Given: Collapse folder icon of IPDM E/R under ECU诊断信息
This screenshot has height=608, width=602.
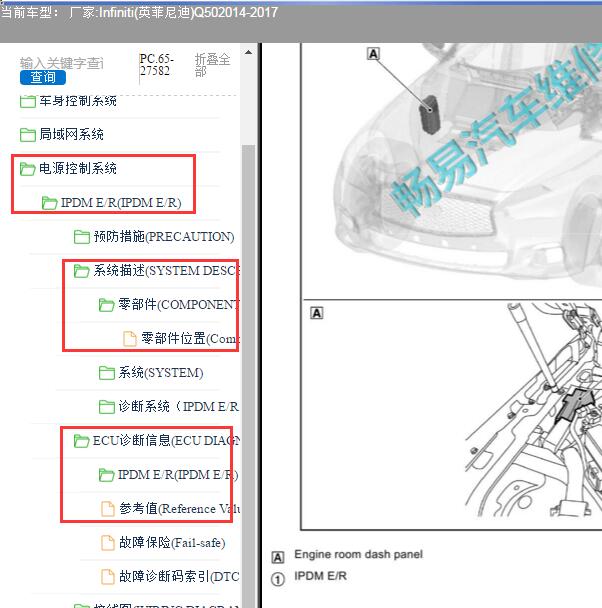Looking at the screenshot, I should coord(106,475).
